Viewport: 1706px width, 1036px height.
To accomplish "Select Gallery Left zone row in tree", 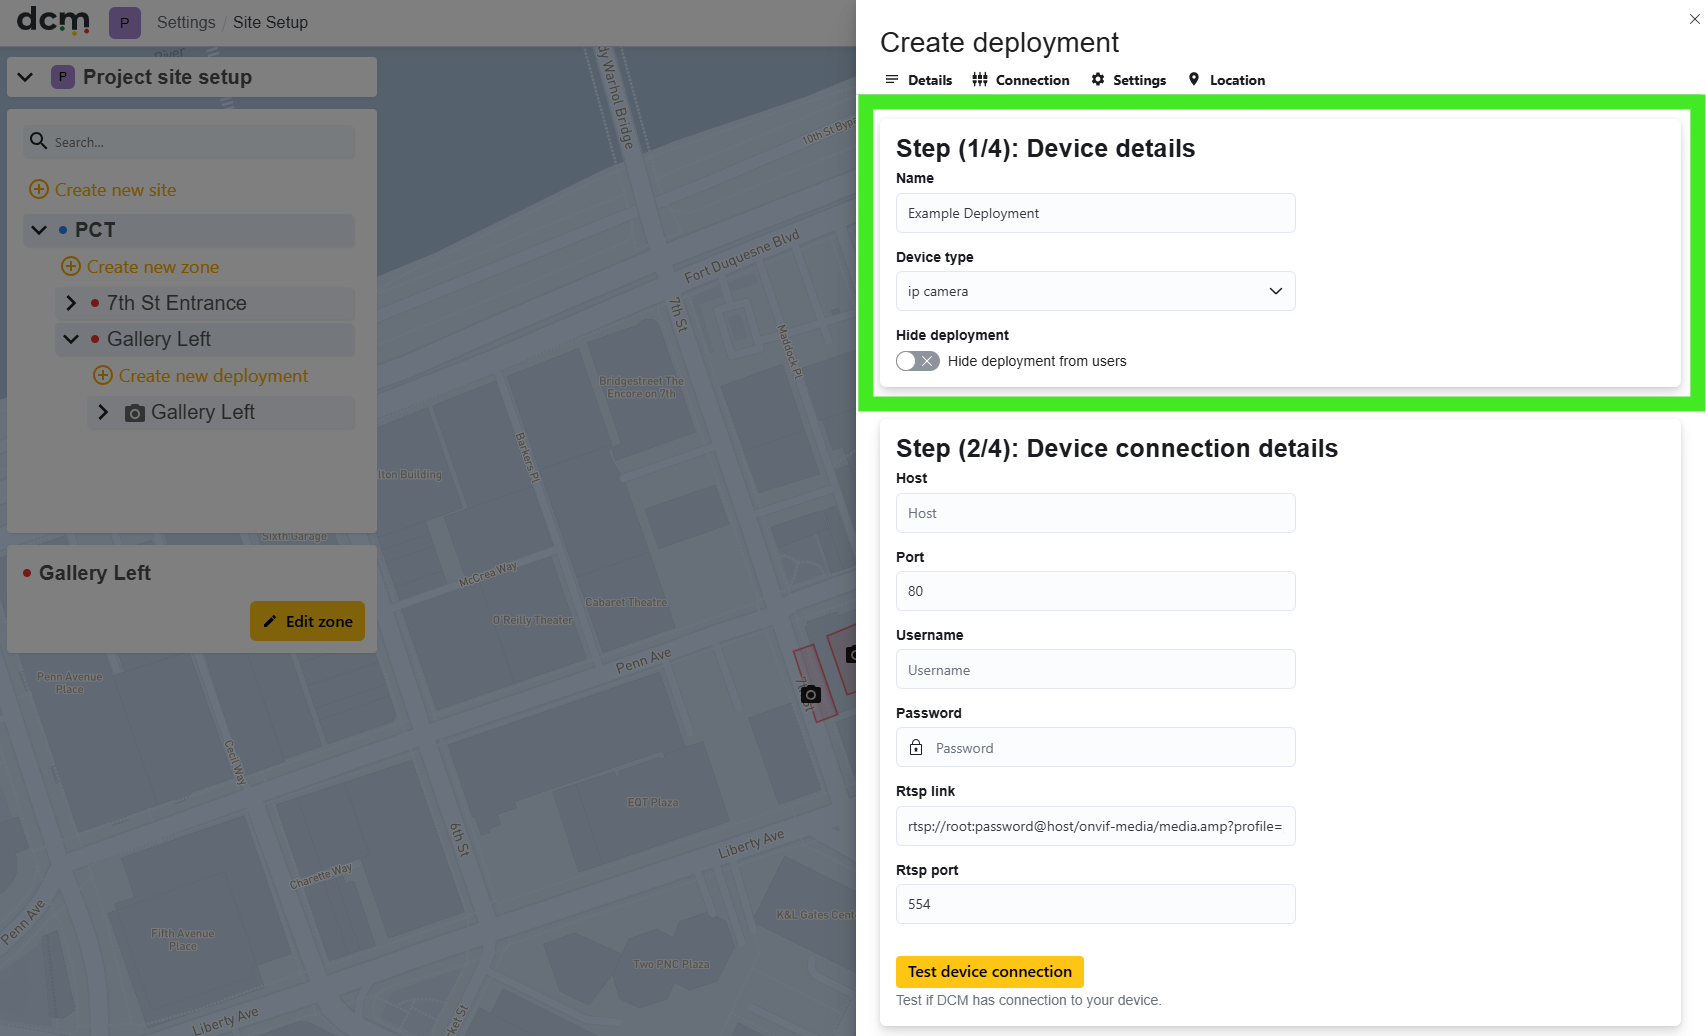I will (205, 339).
